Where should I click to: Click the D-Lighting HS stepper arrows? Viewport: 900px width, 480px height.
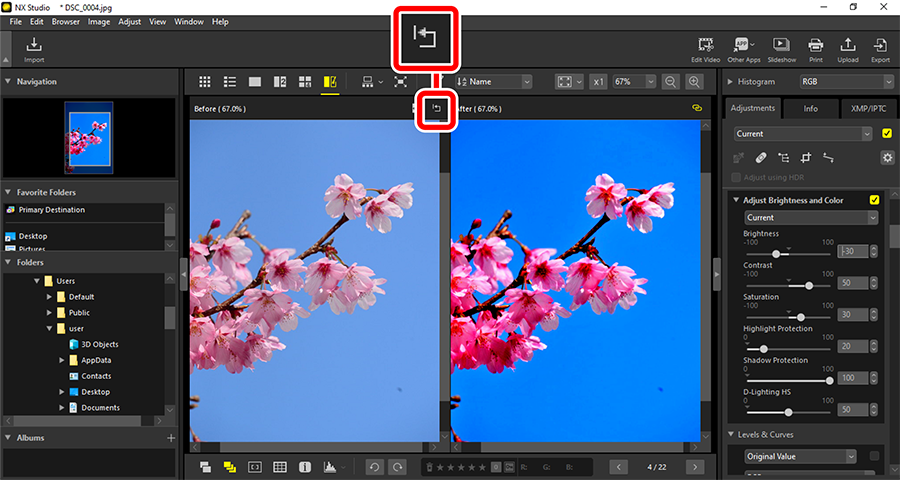pyautogui.click(x=874, y=410)
